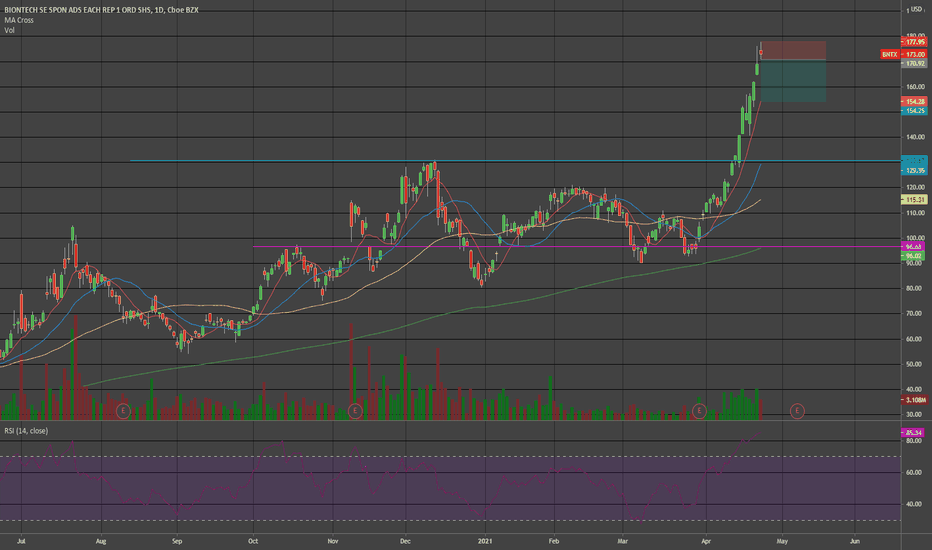
Task: Click the green 96.02 moving average label
Action: (x=914, y=256)
